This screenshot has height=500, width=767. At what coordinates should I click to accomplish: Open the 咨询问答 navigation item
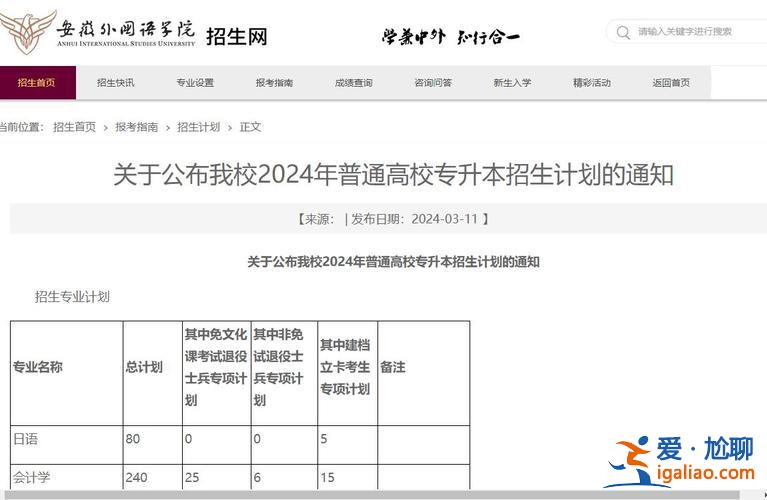(x=433, y=83)
